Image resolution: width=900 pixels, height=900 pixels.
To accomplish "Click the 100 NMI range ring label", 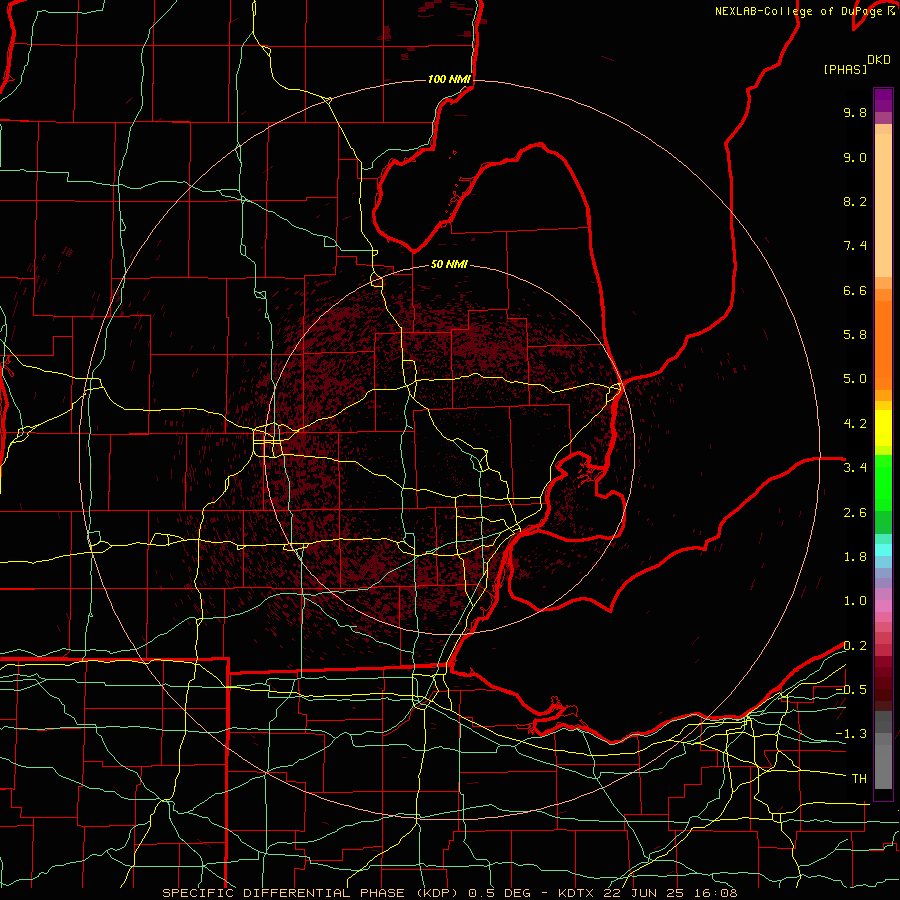I will coord(449,79).
